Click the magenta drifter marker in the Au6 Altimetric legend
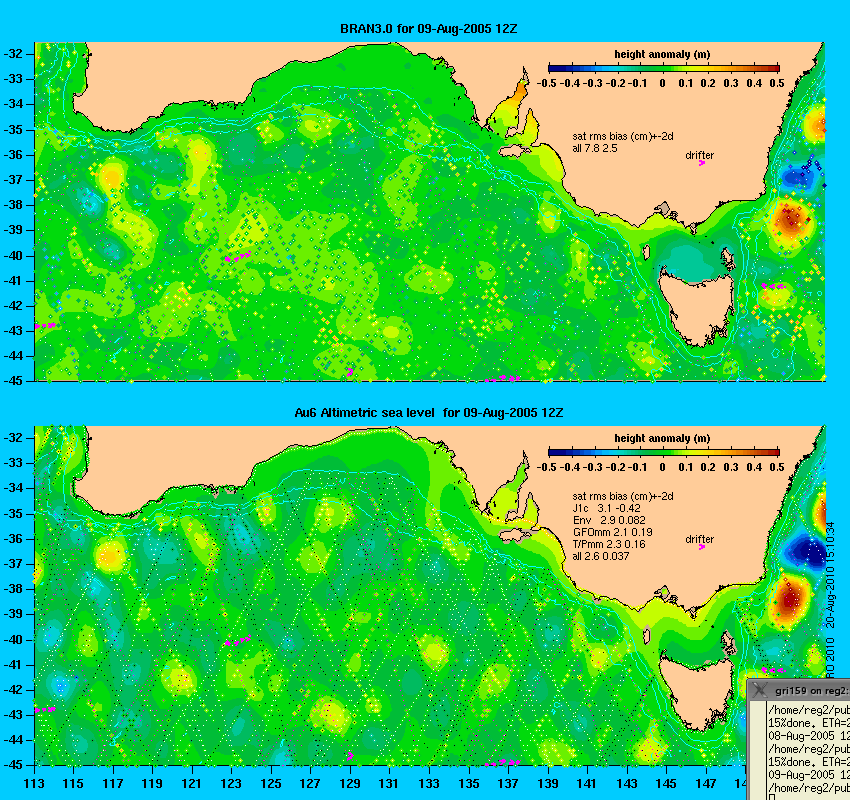Viewport: 850px width, 800px height. [x=701, y=547]
